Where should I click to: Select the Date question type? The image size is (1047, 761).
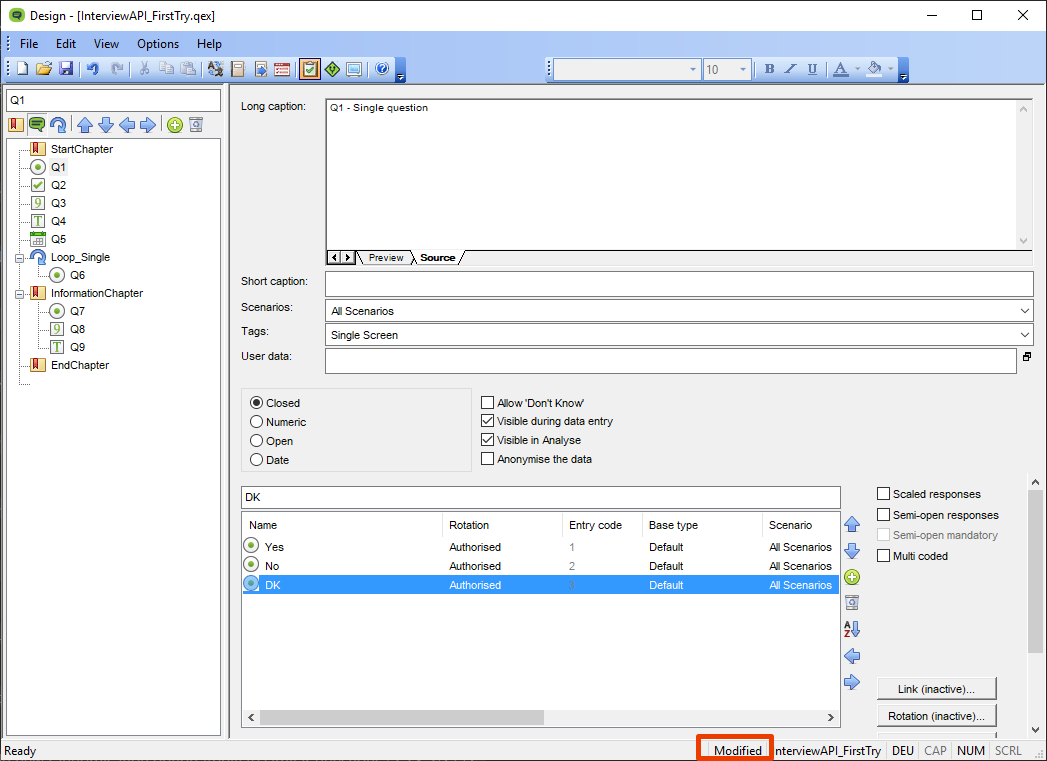256,459
